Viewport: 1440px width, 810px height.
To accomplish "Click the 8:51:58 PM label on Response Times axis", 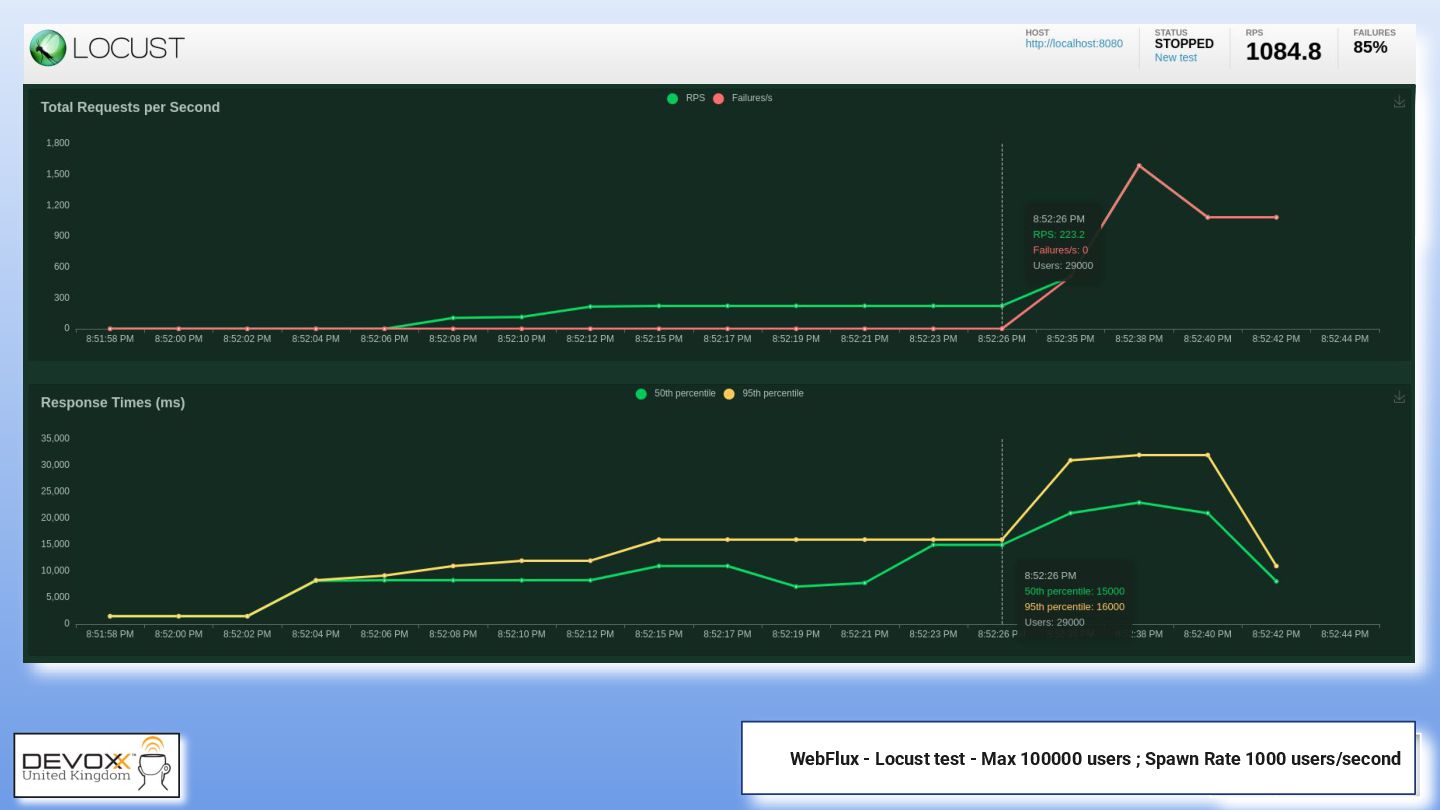I will click(110, 634).
